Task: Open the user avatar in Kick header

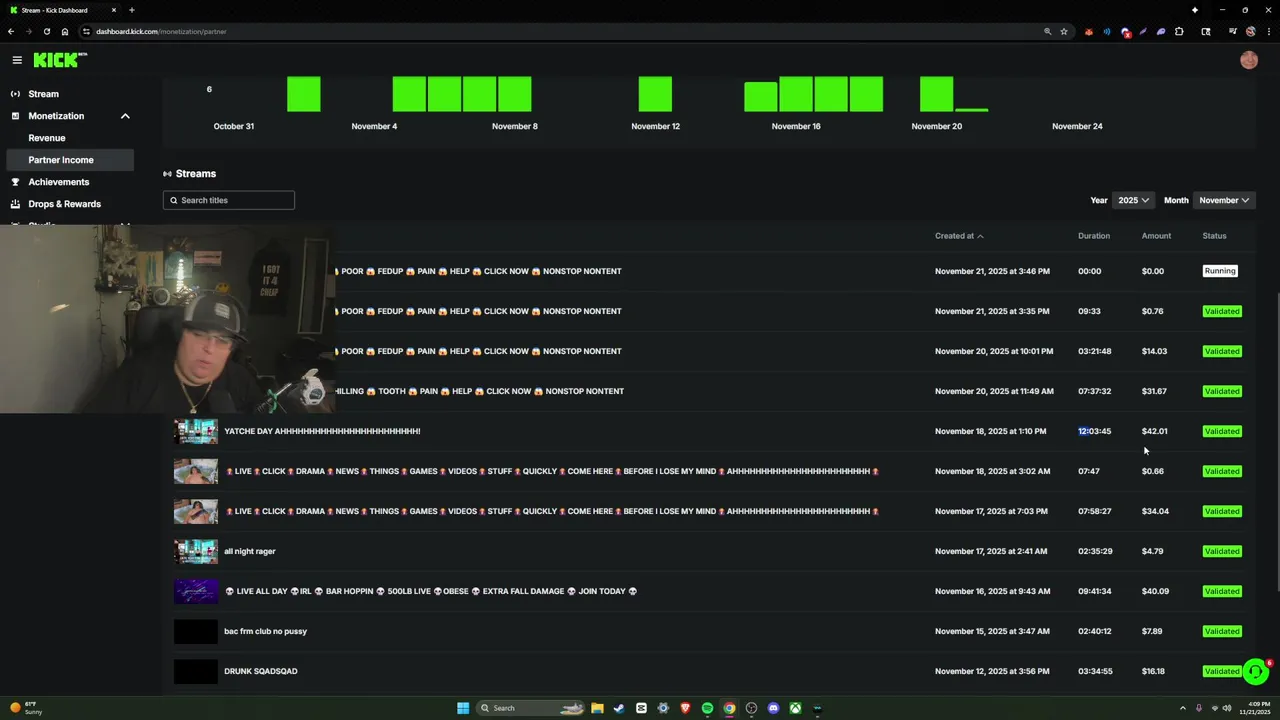Action: 1249,60
